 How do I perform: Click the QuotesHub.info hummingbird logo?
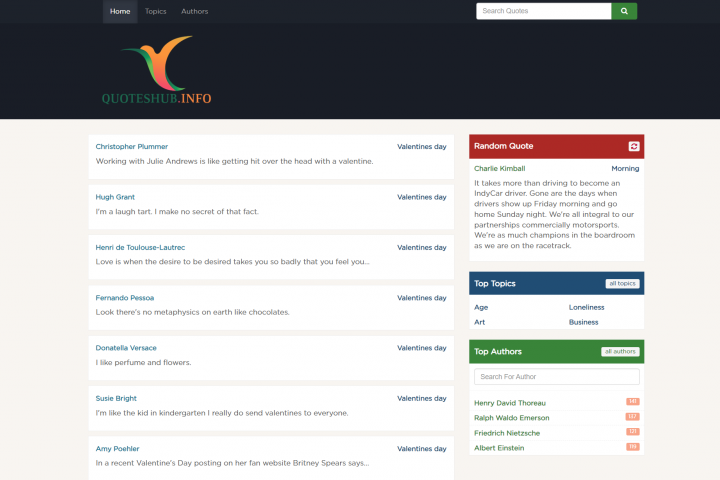(157, 70)
